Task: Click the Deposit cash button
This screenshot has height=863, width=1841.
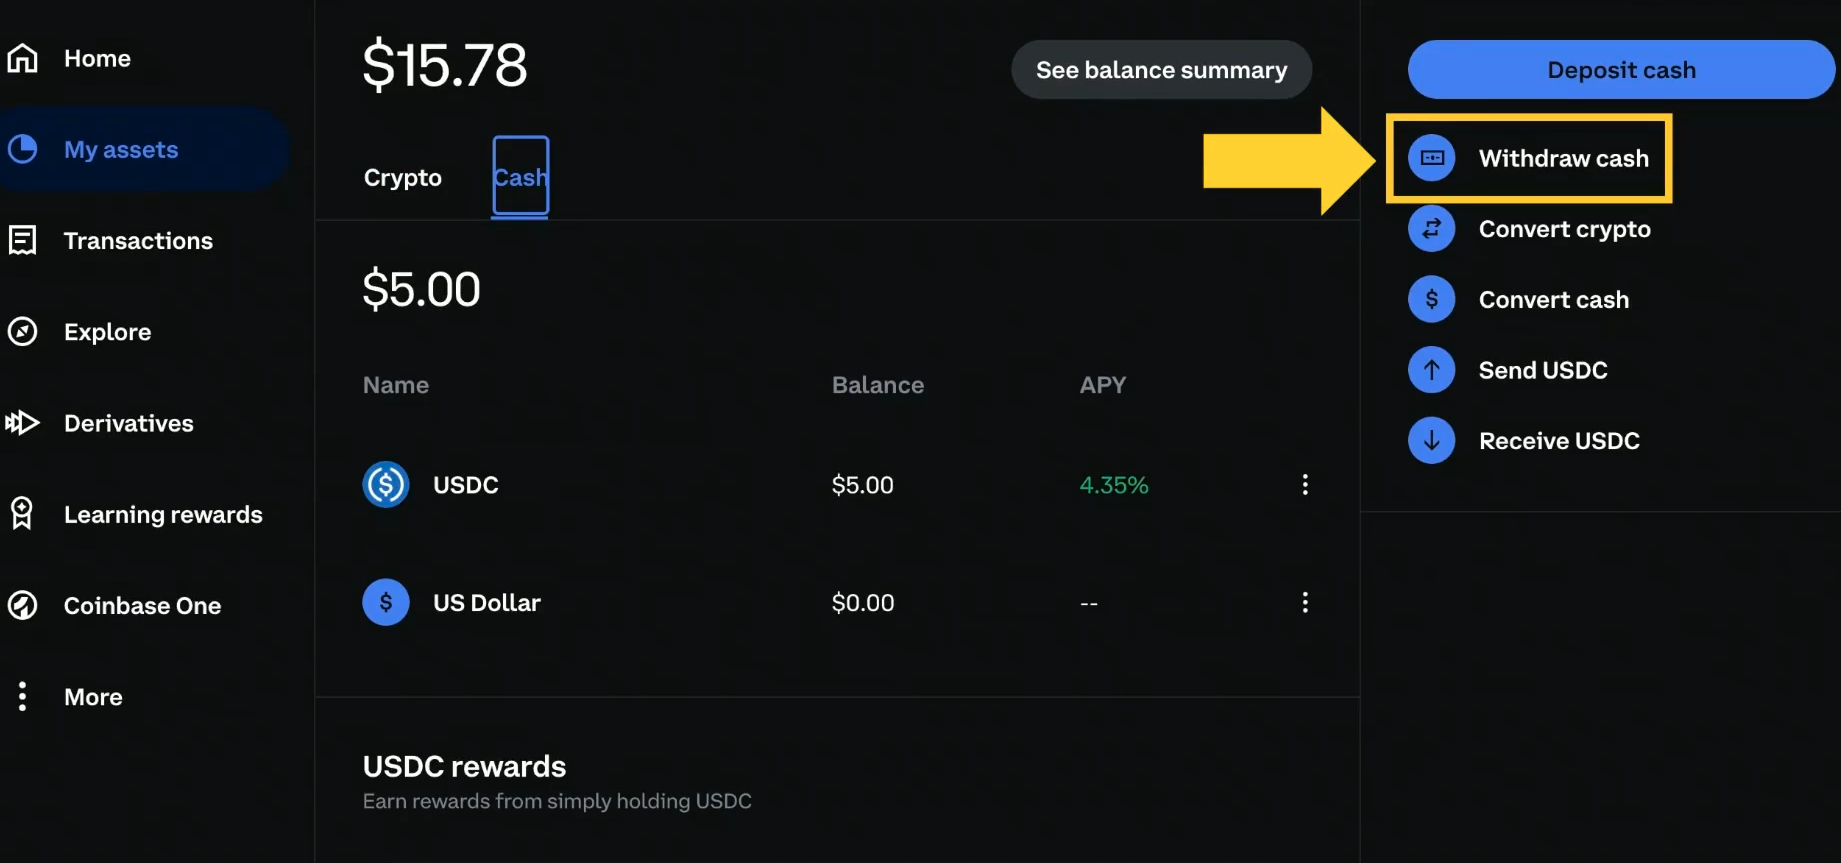Action: click(1621, 69)
